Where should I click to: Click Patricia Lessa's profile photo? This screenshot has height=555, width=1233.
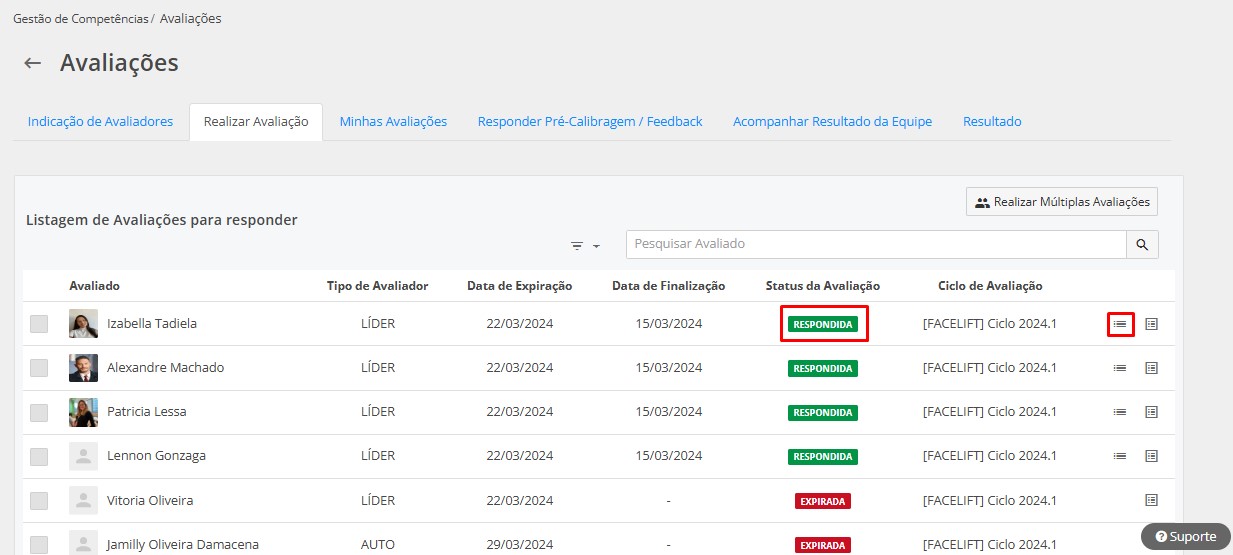coord(83,412)
